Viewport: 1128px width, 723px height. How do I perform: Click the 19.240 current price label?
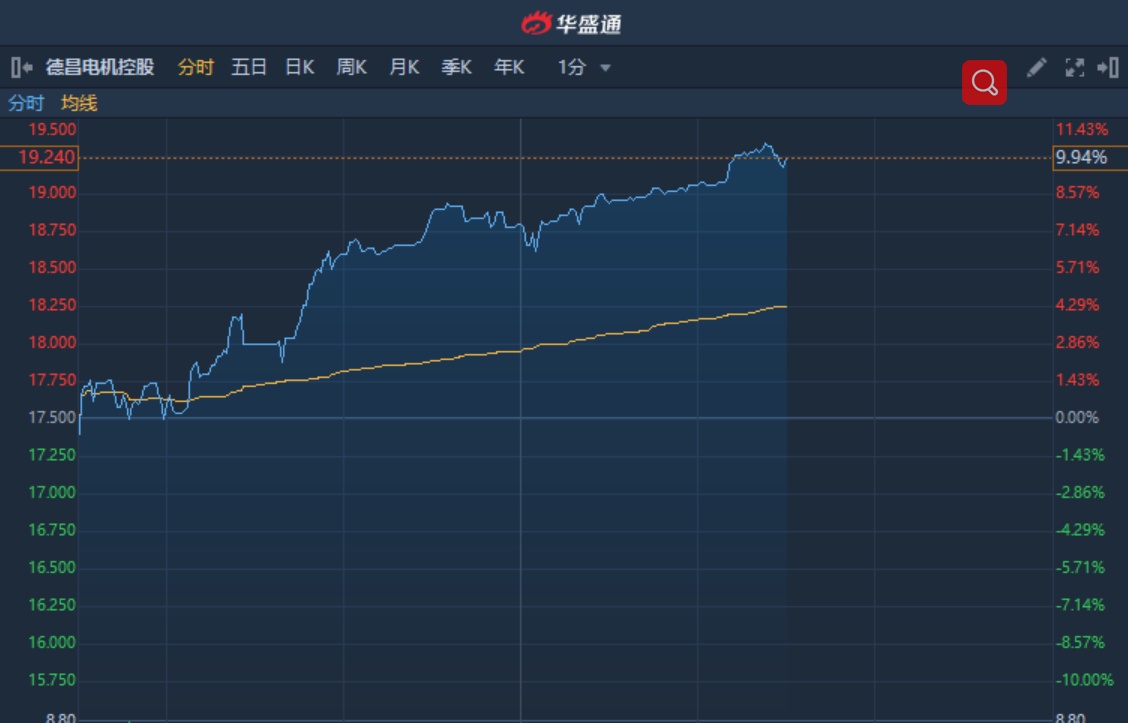(47, 158)
